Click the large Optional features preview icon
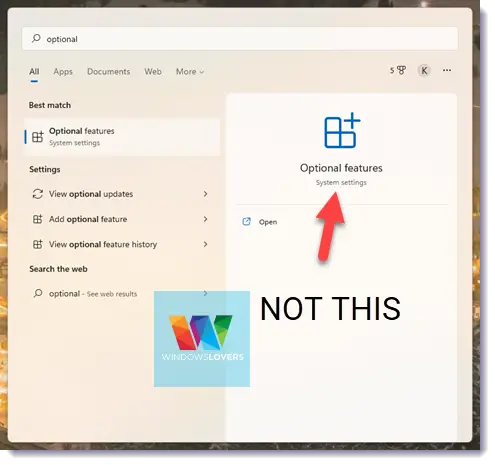Screen dimensions: 495x465 [342, 130]
